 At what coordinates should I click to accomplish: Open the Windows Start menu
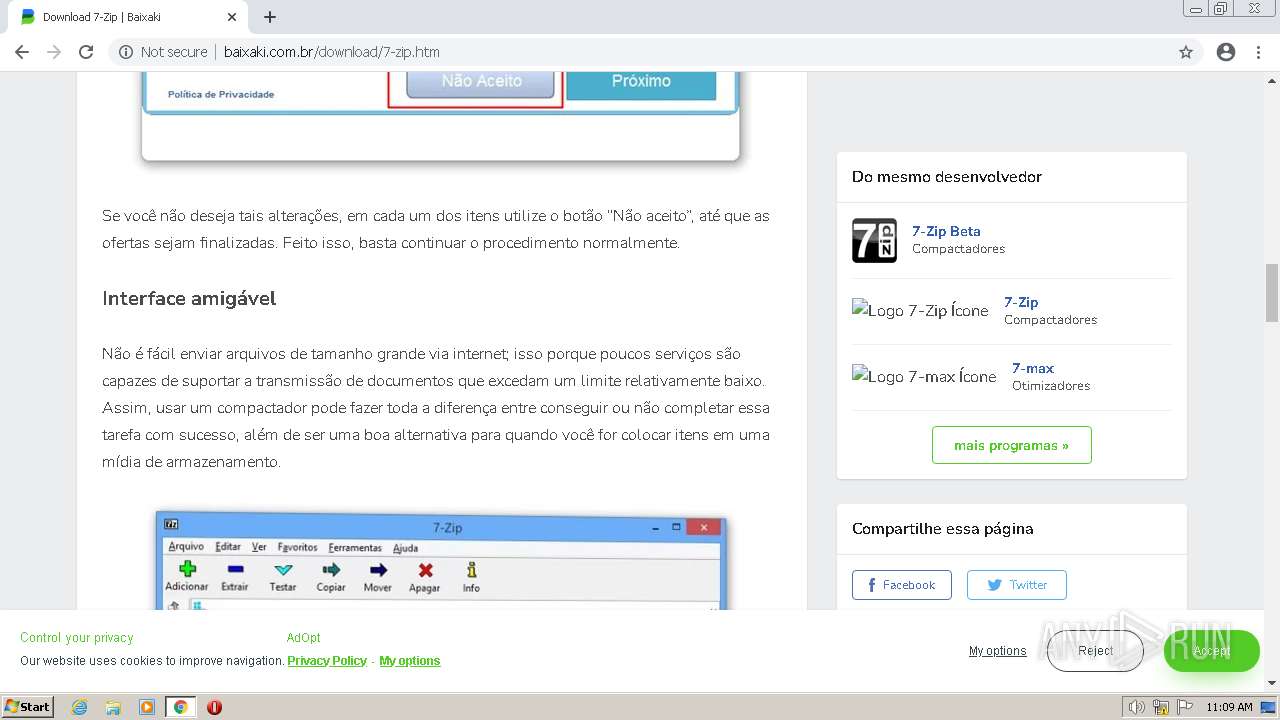(x=28, y=706)
